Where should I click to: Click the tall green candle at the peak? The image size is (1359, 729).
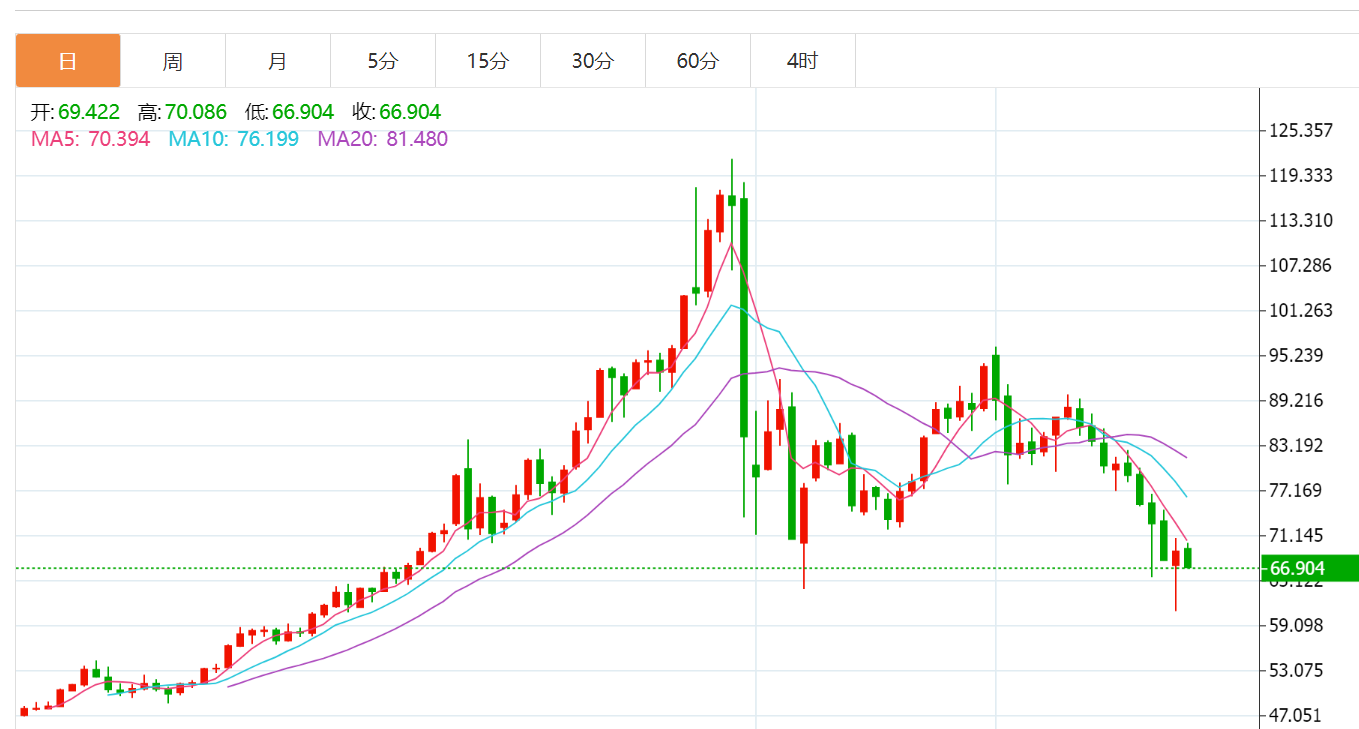coord(744,316)
